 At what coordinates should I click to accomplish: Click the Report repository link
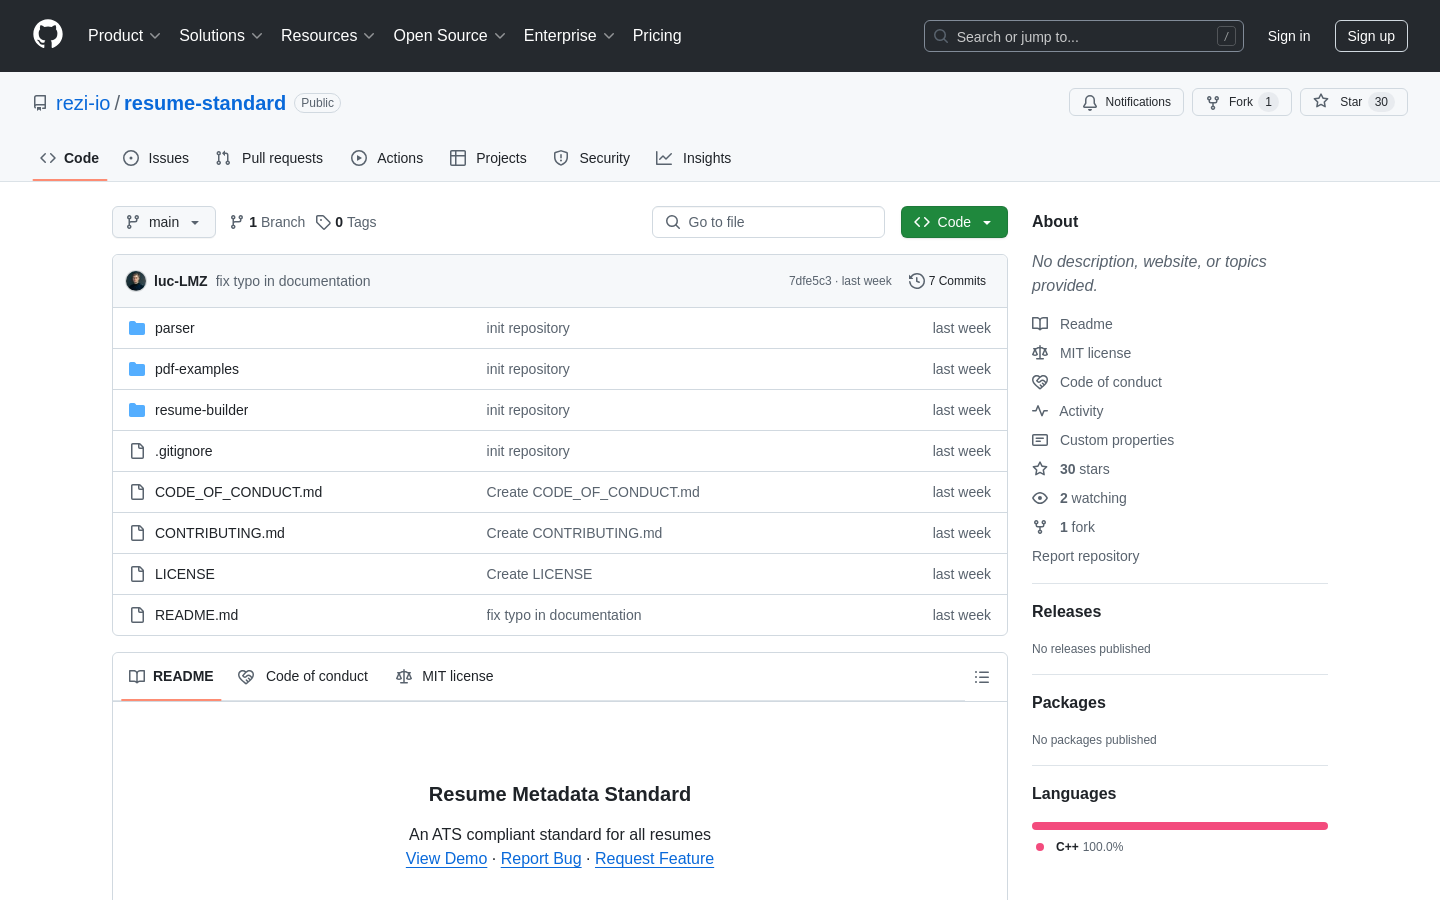pos(1085,556)
